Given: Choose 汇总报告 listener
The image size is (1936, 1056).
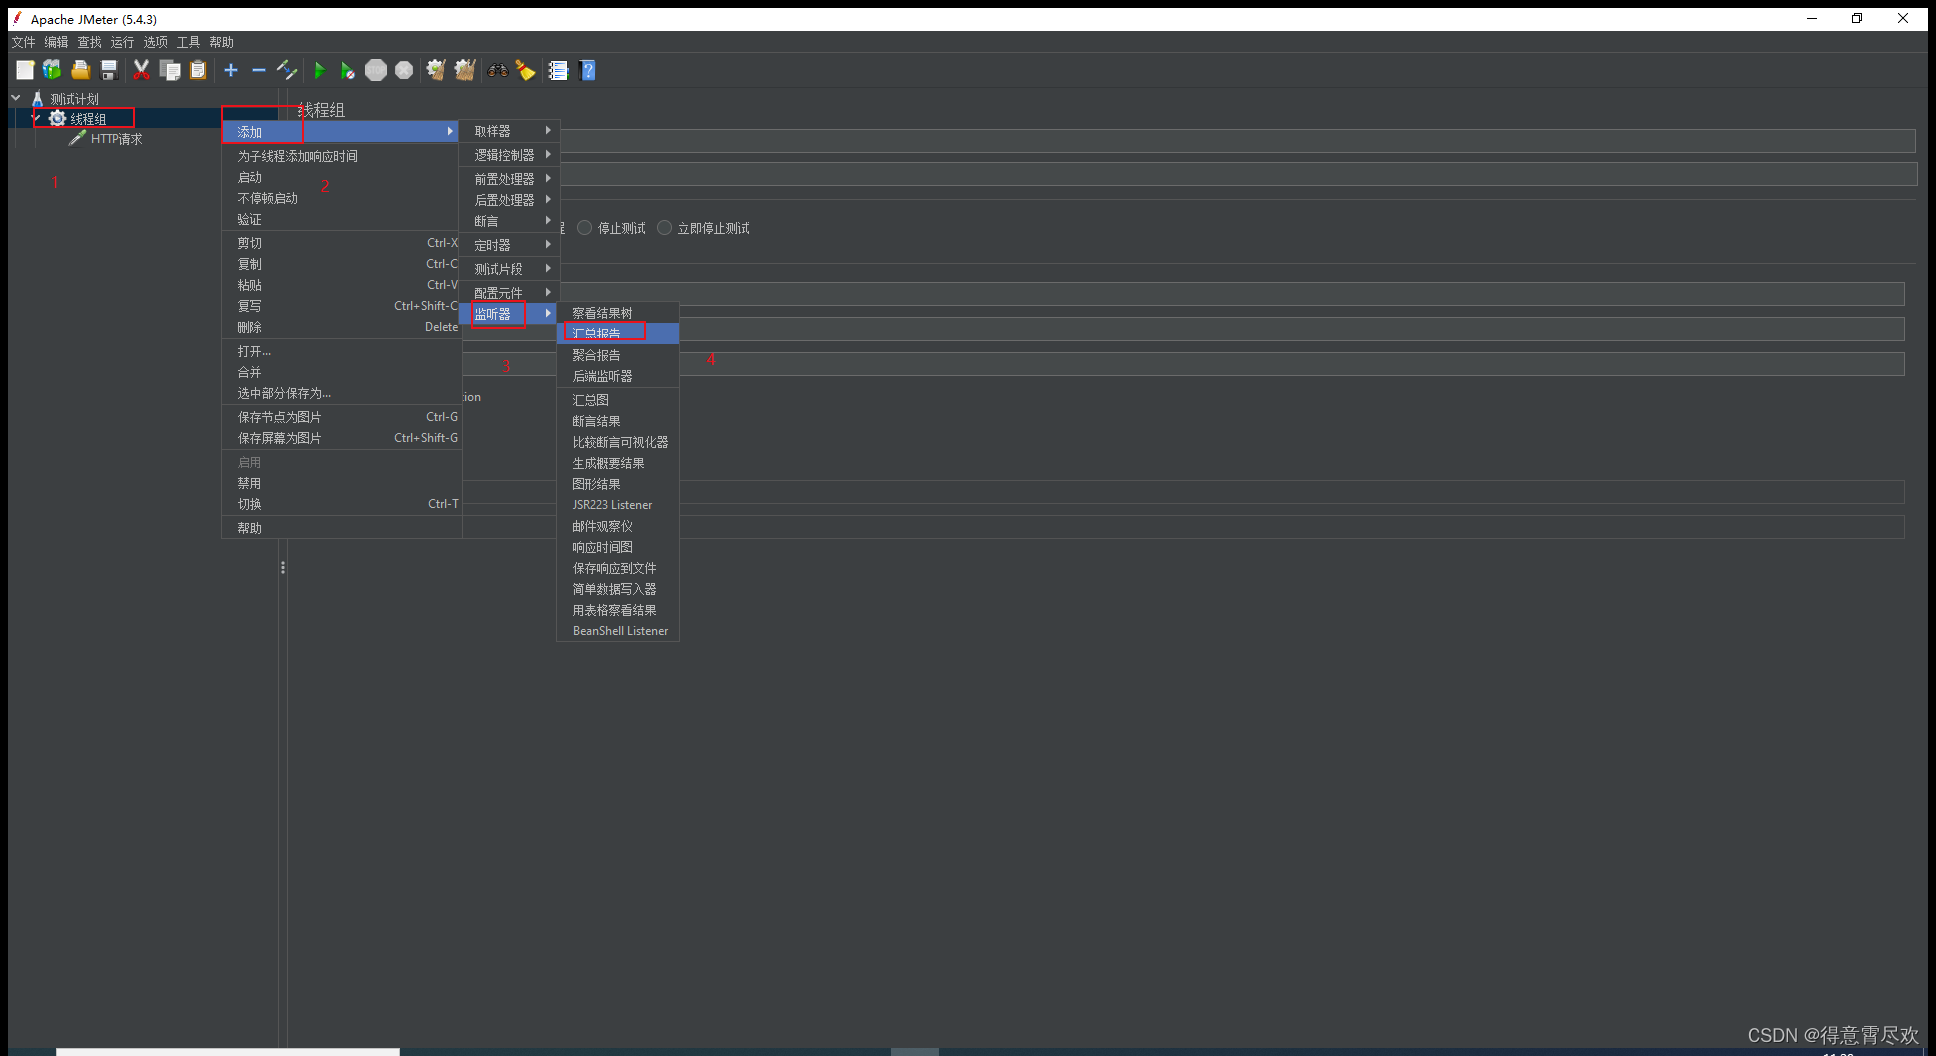Looking at the screenshot, I should click(x=618, y=333).
